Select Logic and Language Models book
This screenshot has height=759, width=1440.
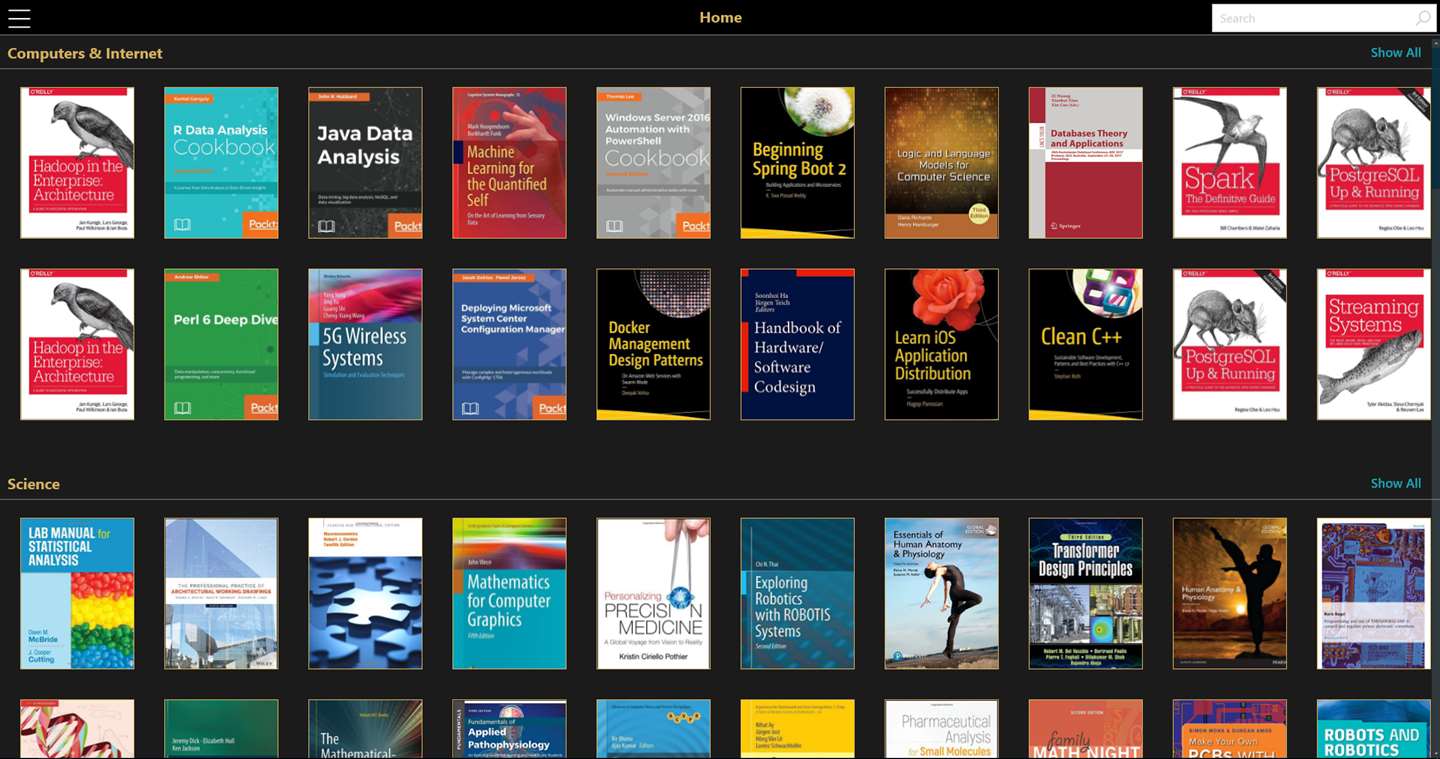pos(941,163)
